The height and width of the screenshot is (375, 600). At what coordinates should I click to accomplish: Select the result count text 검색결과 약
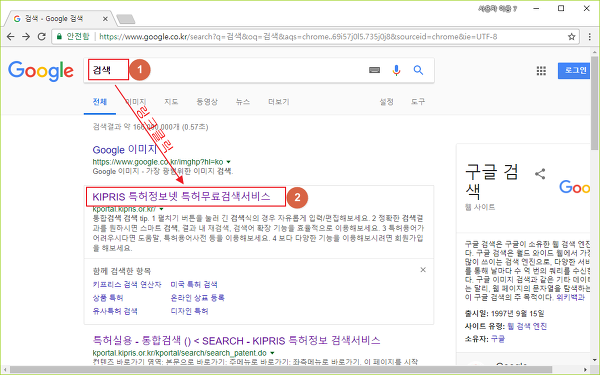pos(150,127)
